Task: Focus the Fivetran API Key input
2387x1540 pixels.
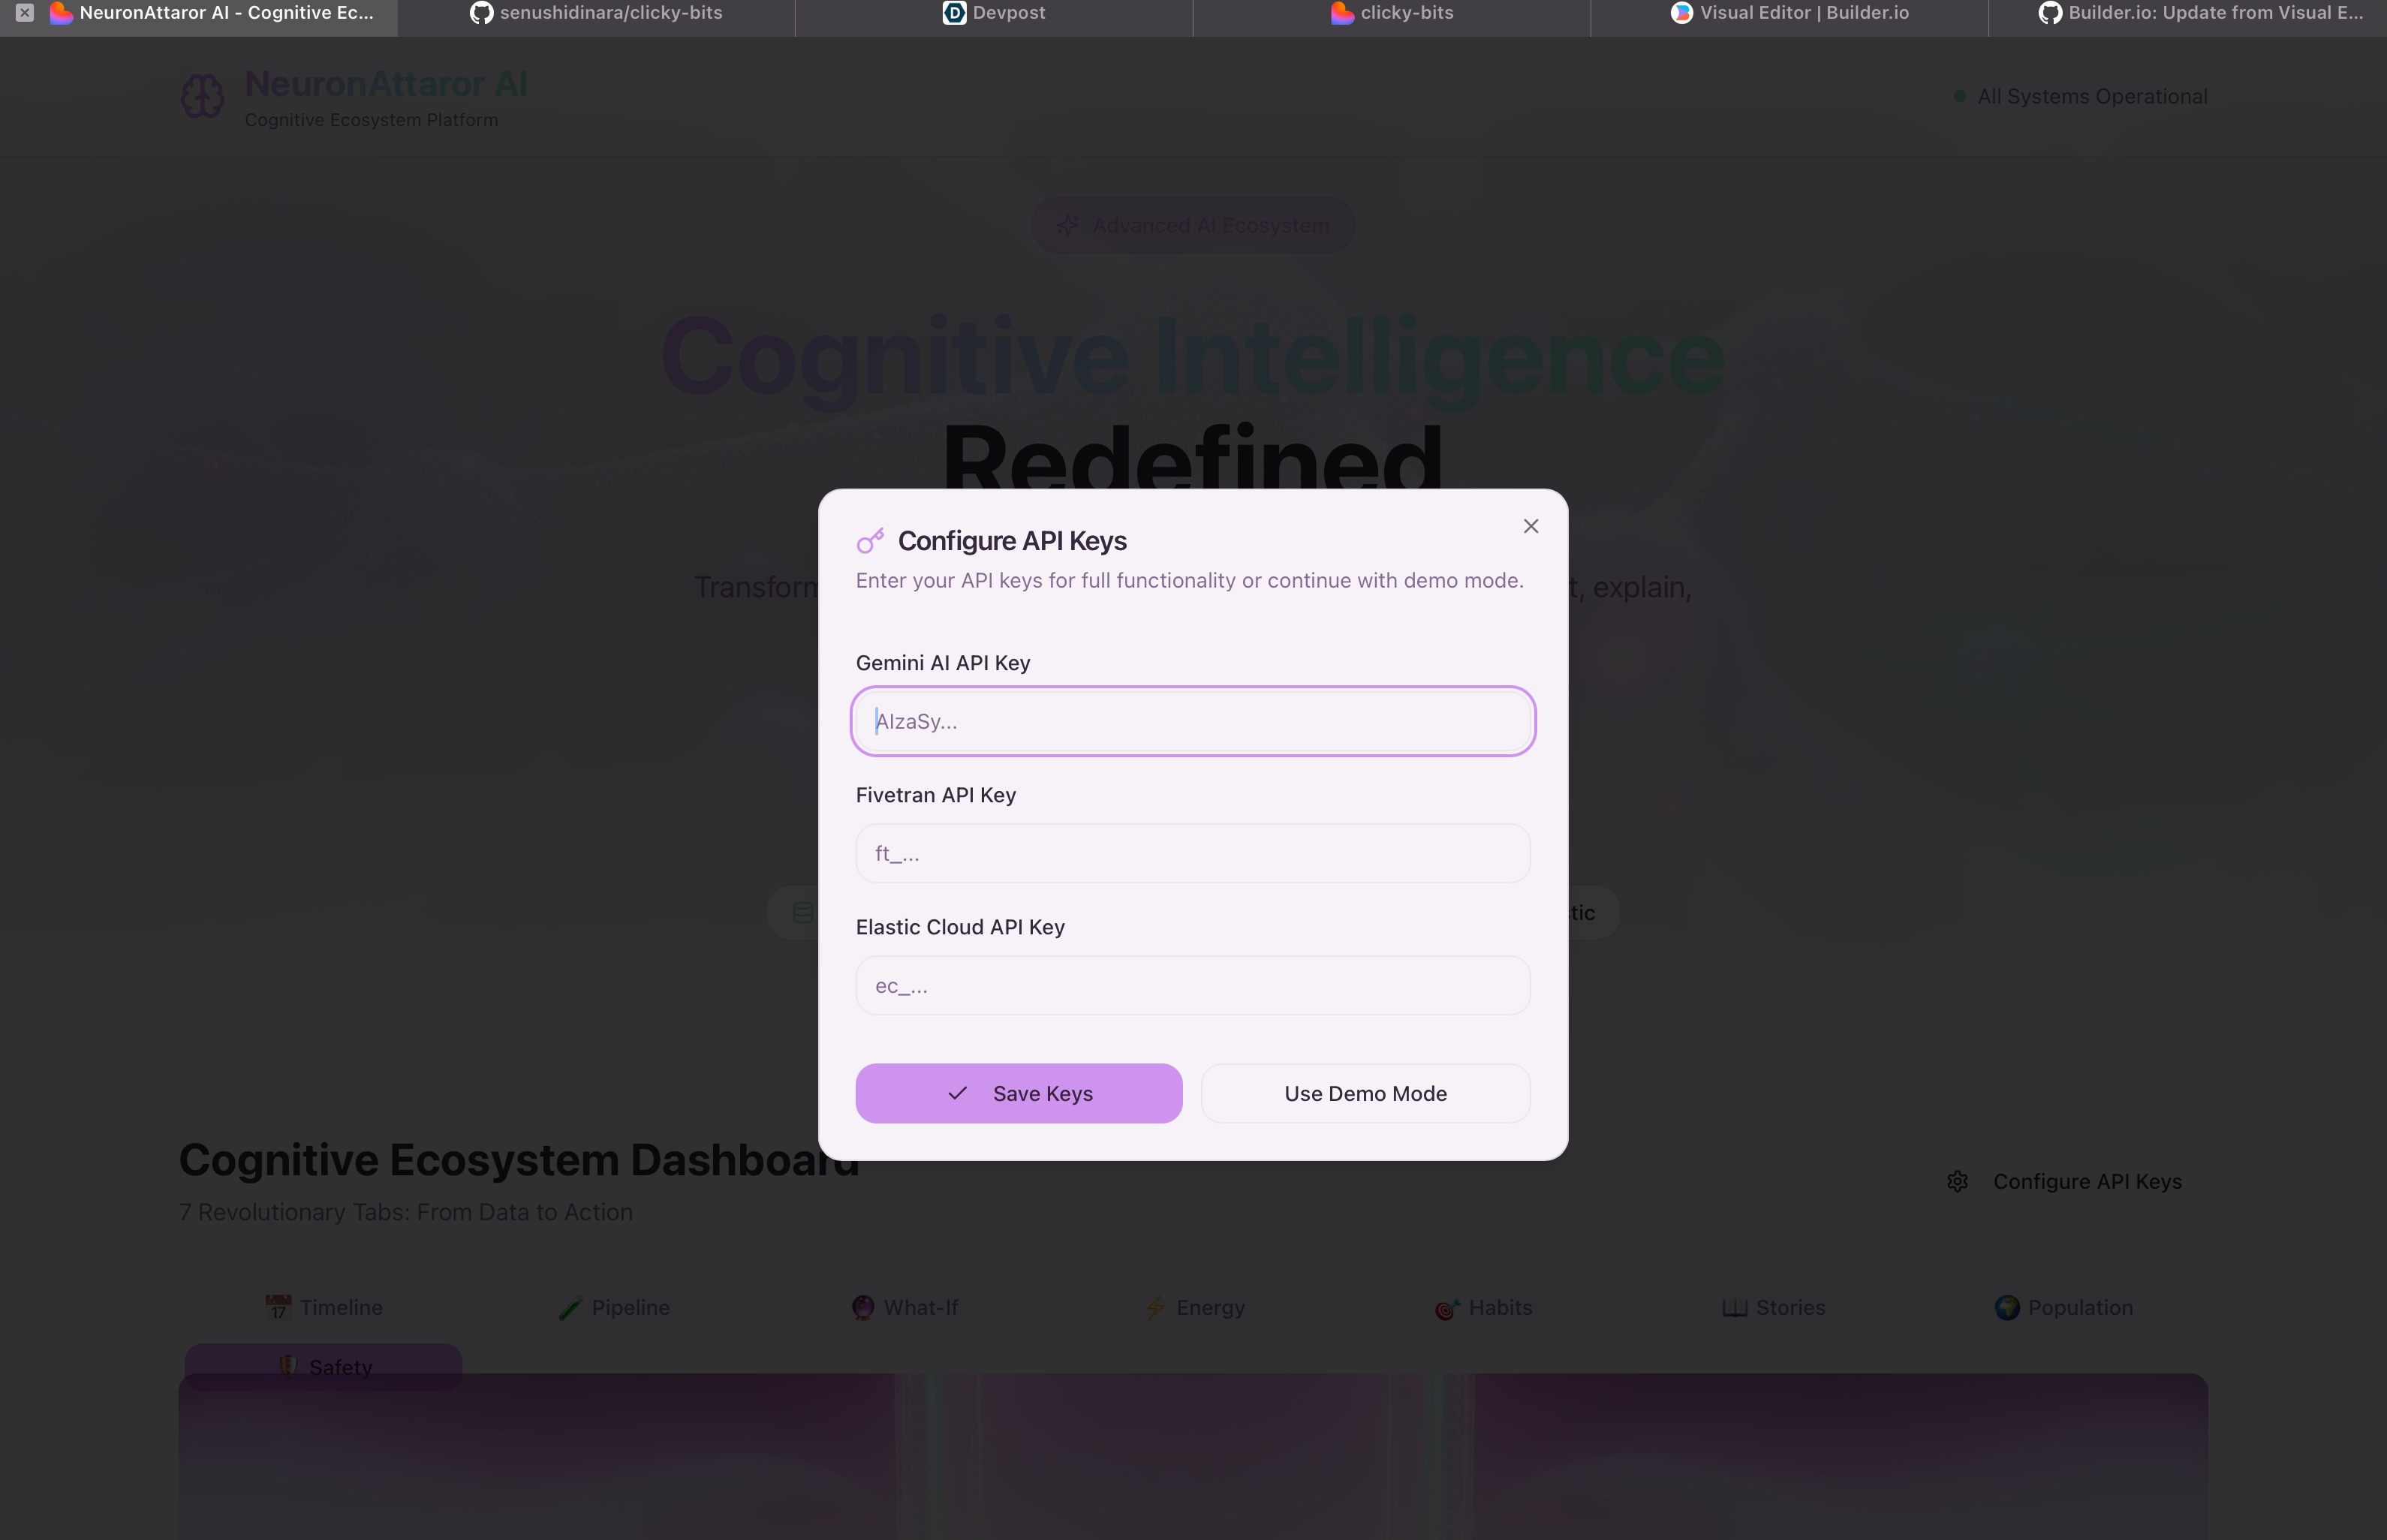Action: 1192,853
